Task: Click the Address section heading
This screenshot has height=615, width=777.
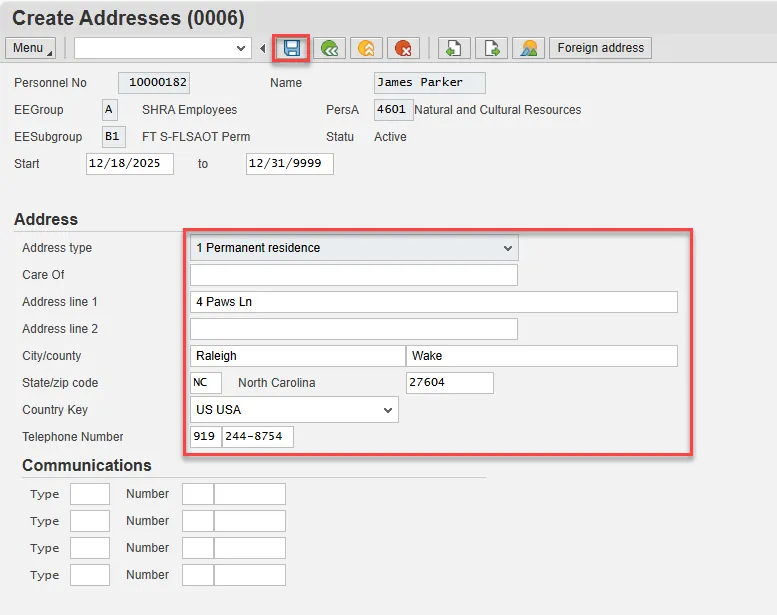Action: [x=46, y=220]
